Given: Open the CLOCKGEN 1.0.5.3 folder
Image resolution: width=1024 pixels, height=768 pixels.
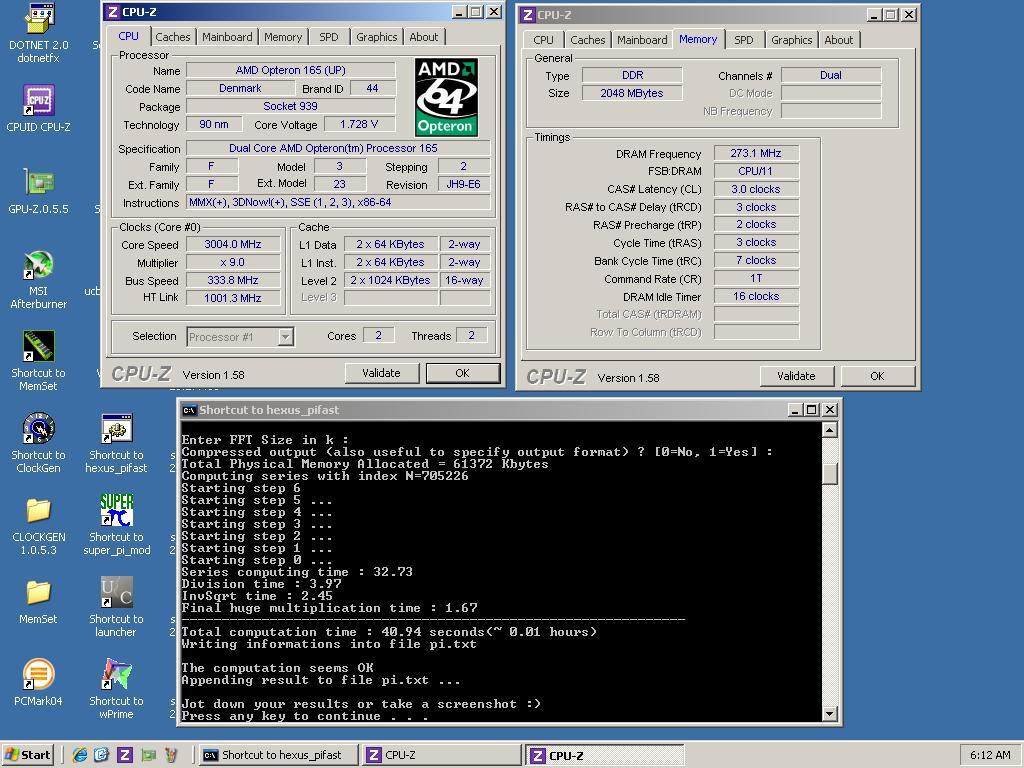Looking at the screenshot, I should [39, 526].
